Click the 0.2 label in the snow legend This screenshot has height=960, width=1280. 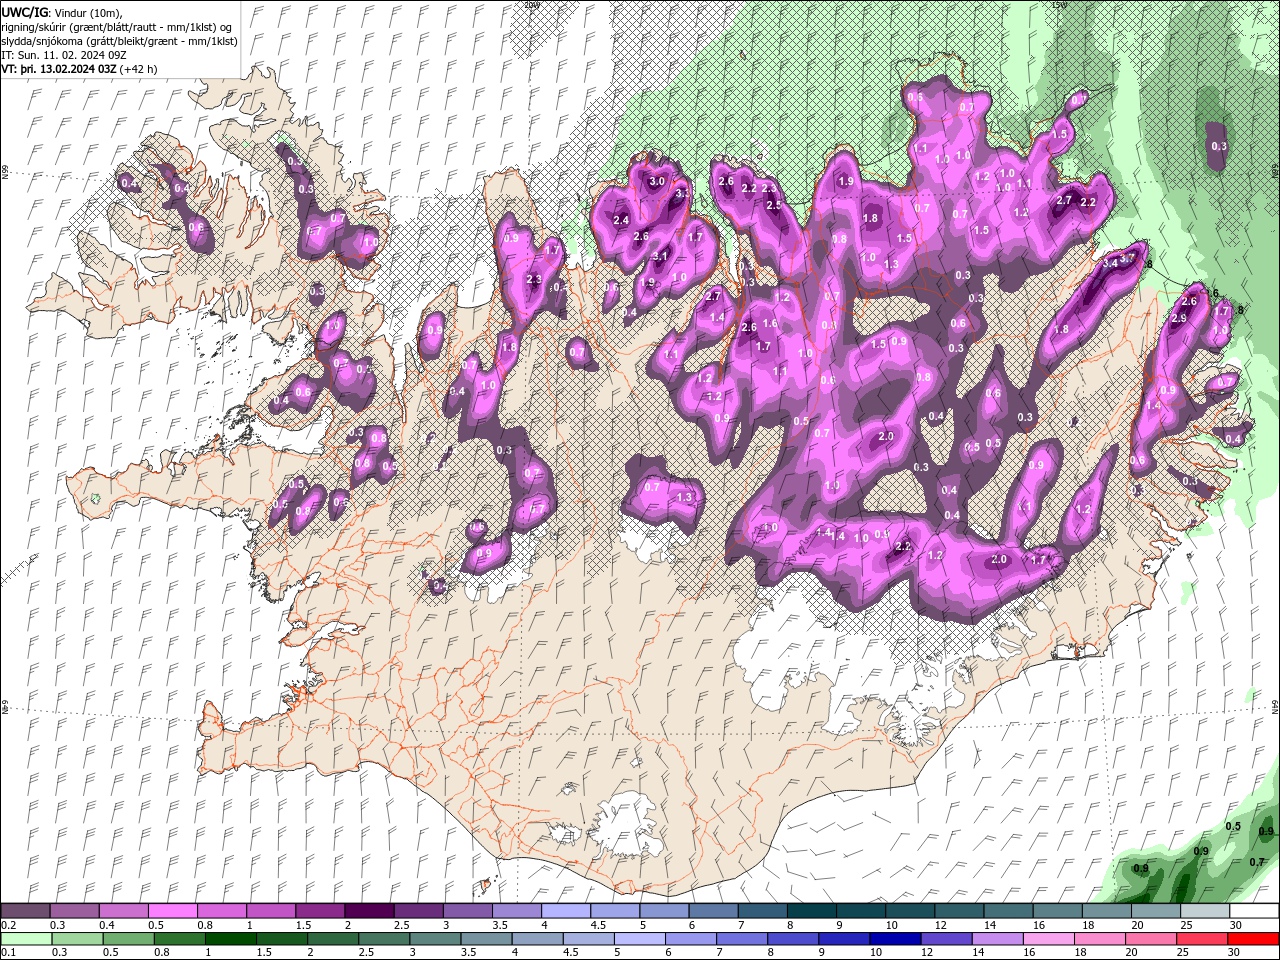8,925
